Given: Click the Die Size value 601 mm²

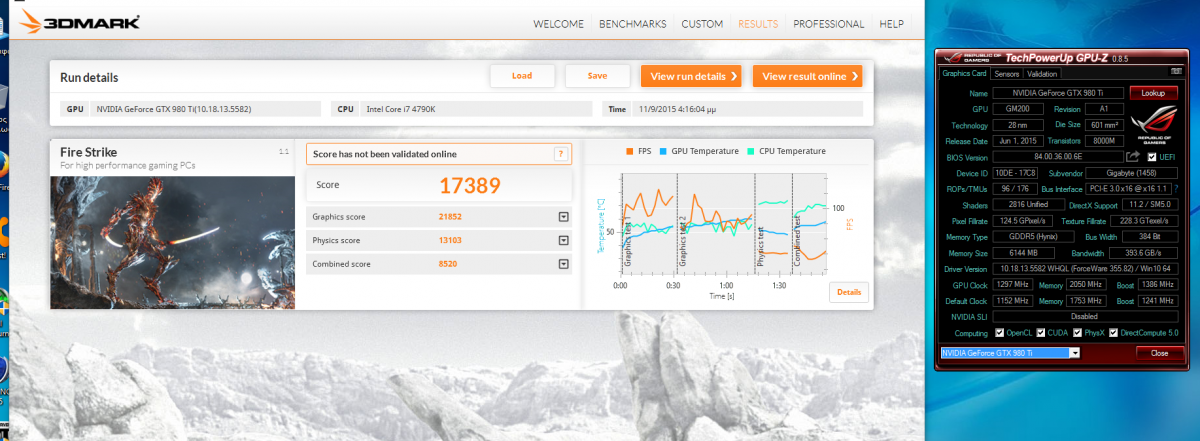Looking at the screenshot, I should coord(1103,125).
